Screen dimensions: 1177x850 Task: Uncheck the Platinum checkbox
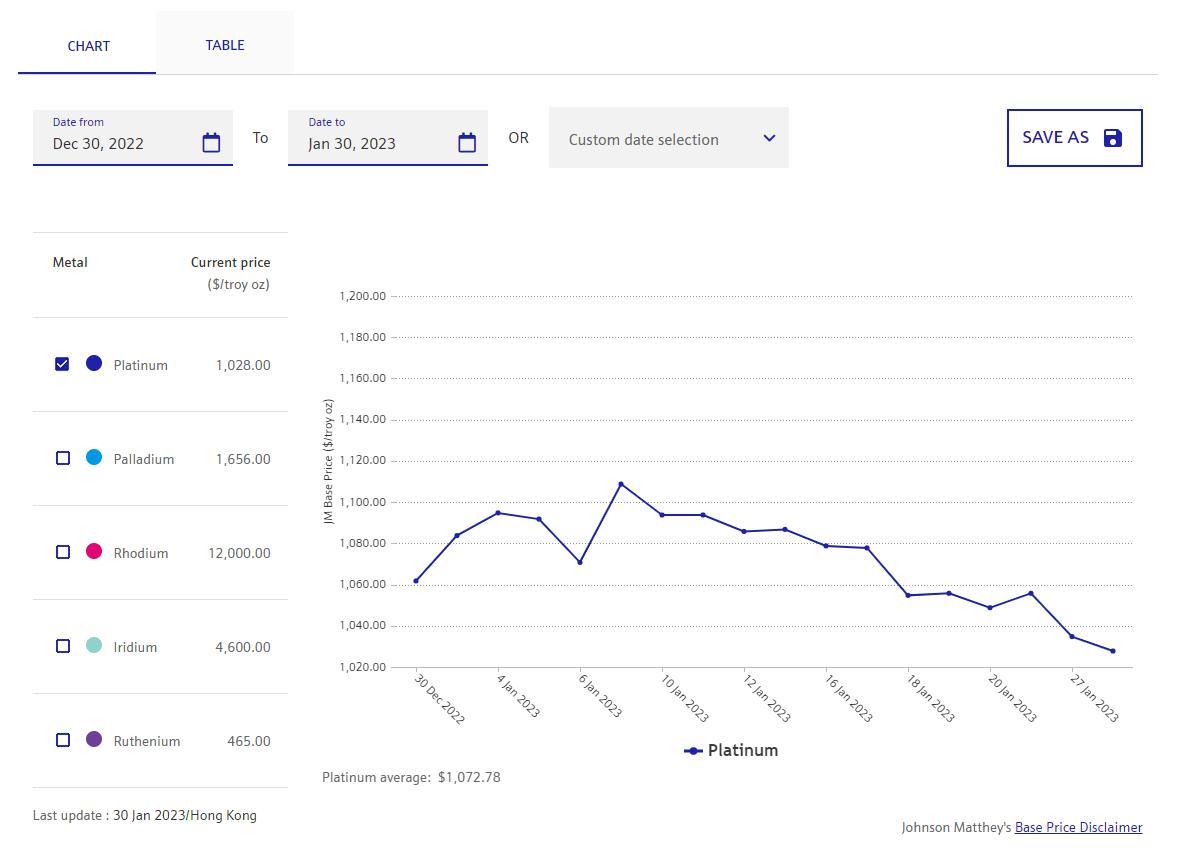click(x=62, y=364)
